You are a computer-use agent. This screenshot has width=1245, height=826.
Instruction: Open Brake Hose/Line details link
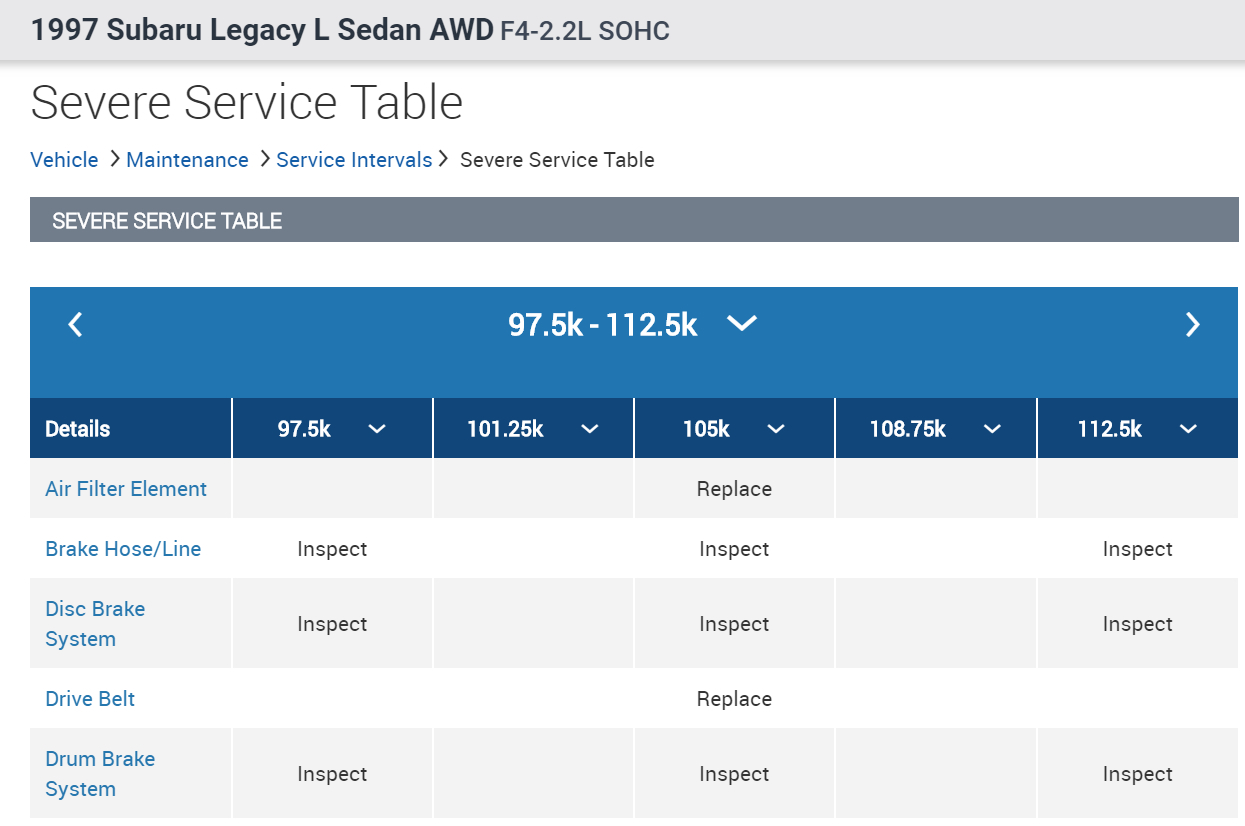coord(123,549)
